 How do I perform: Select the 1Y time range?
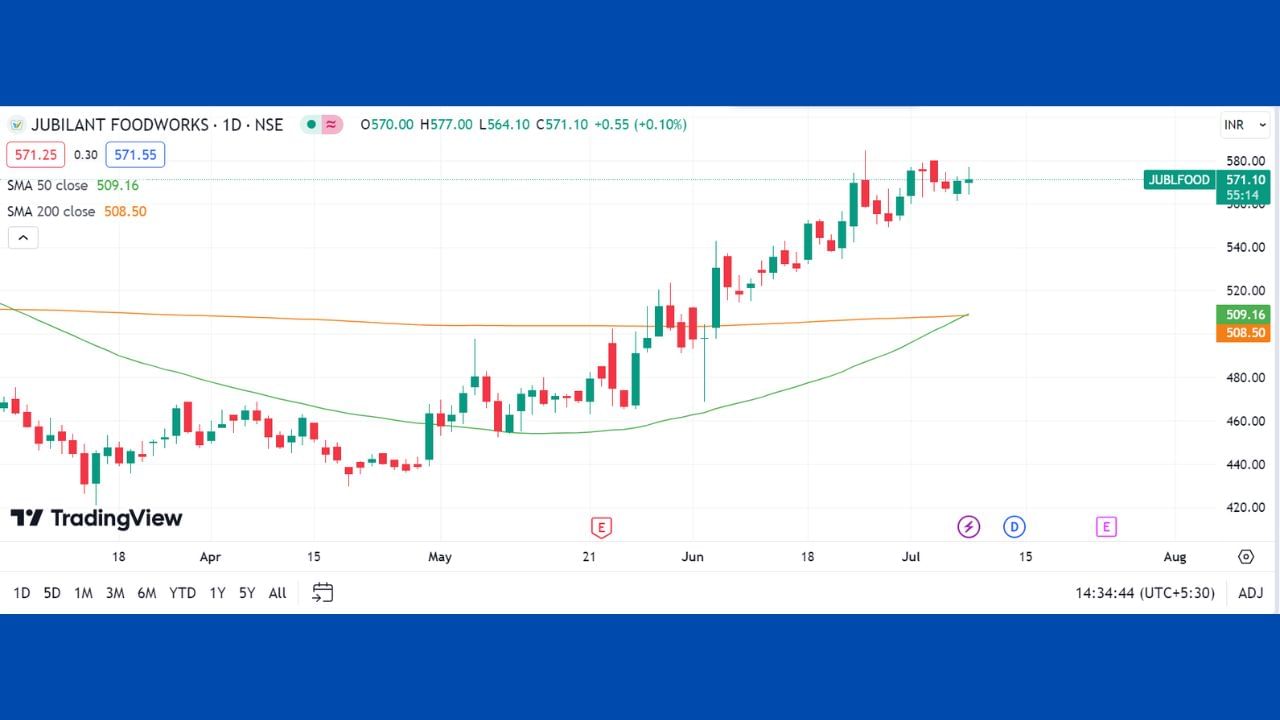tap(217, 593)
